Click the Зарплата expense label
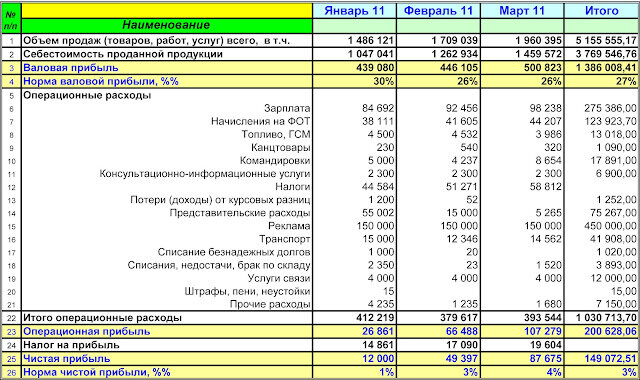The height and width of the screenshot is (380, 640). click(287, 108)
